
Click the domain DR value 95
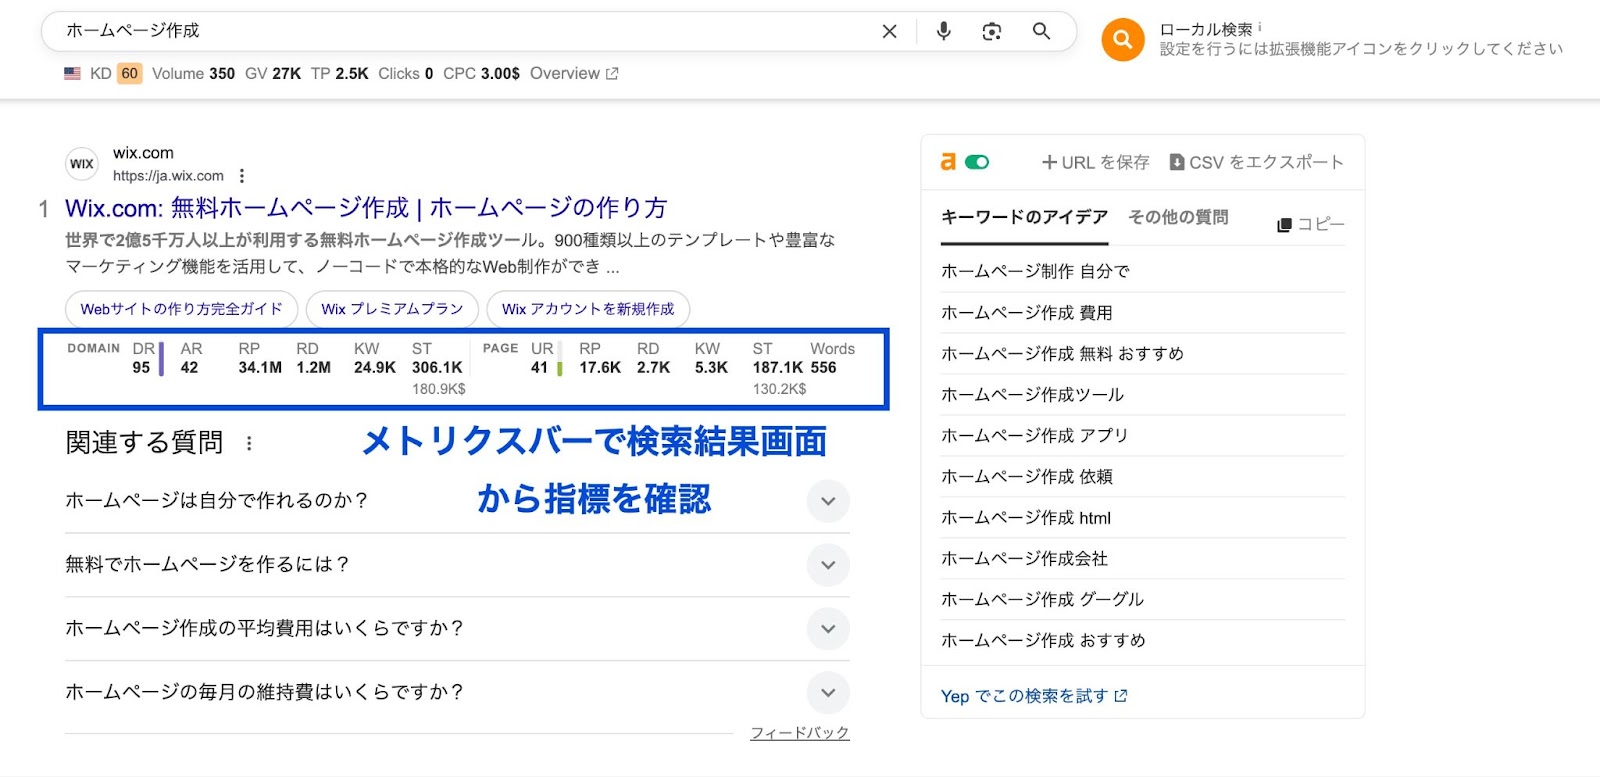pyautogui.click(x=141, y=368)
